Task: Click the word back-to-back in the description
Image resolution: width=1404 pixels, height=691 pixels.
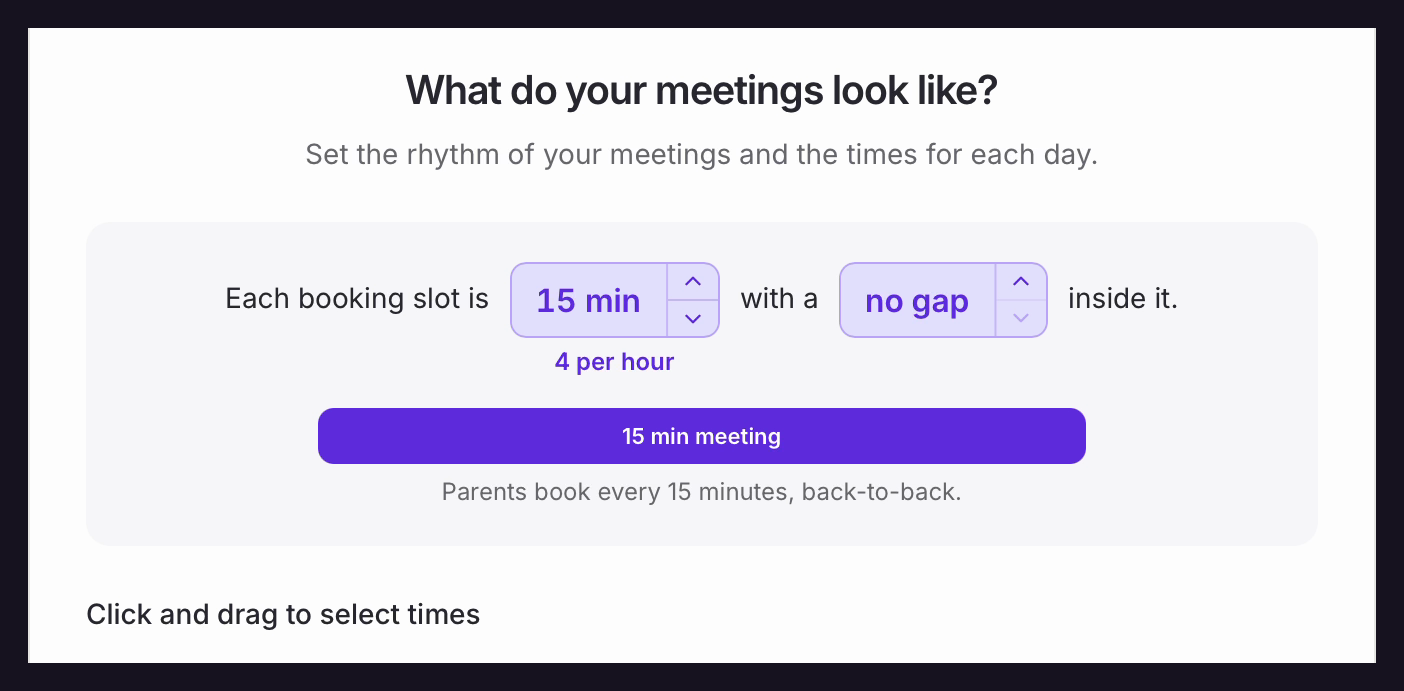Action: point(881,492)
